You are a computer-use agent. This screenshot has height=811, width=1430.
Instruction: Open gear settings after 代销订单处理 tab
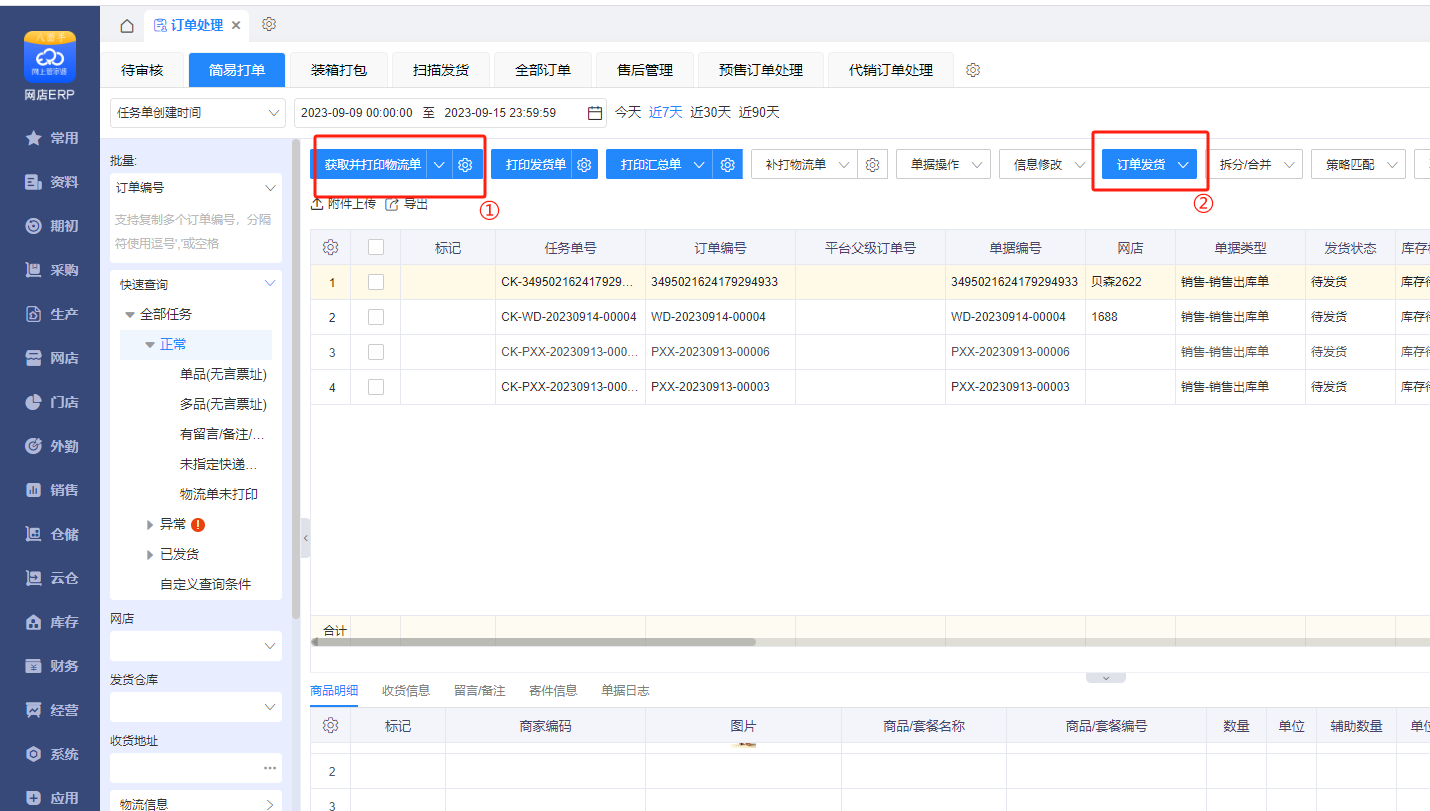[973, 70]
